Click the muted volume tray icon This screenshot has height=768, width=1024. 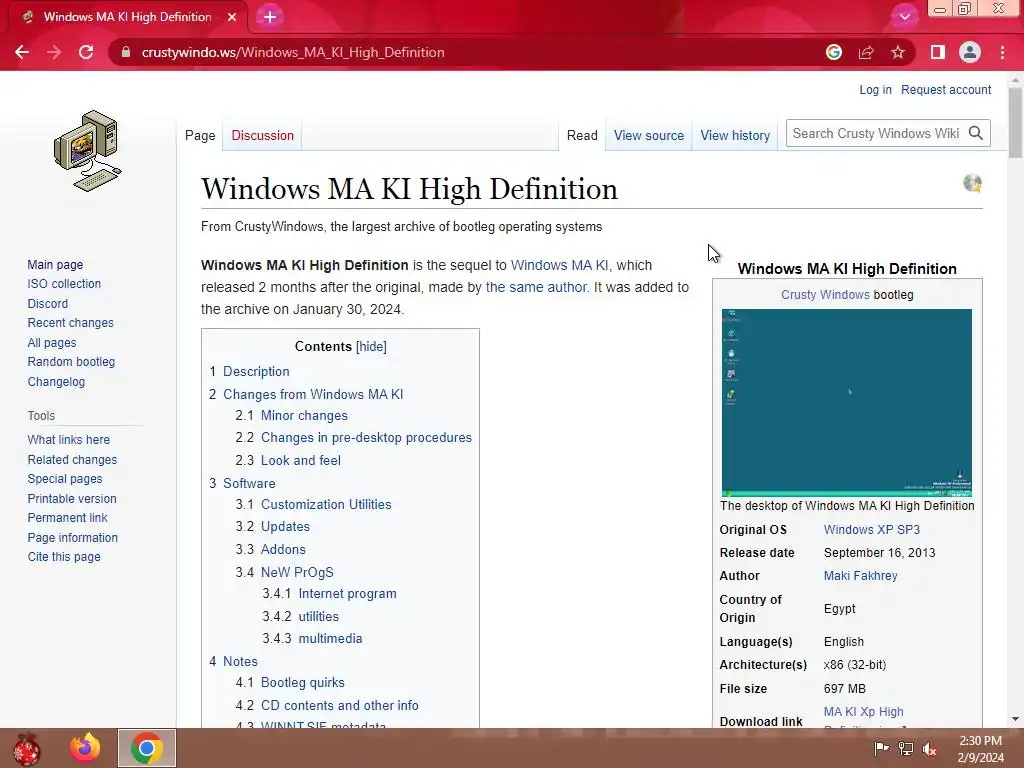(930, 748)
